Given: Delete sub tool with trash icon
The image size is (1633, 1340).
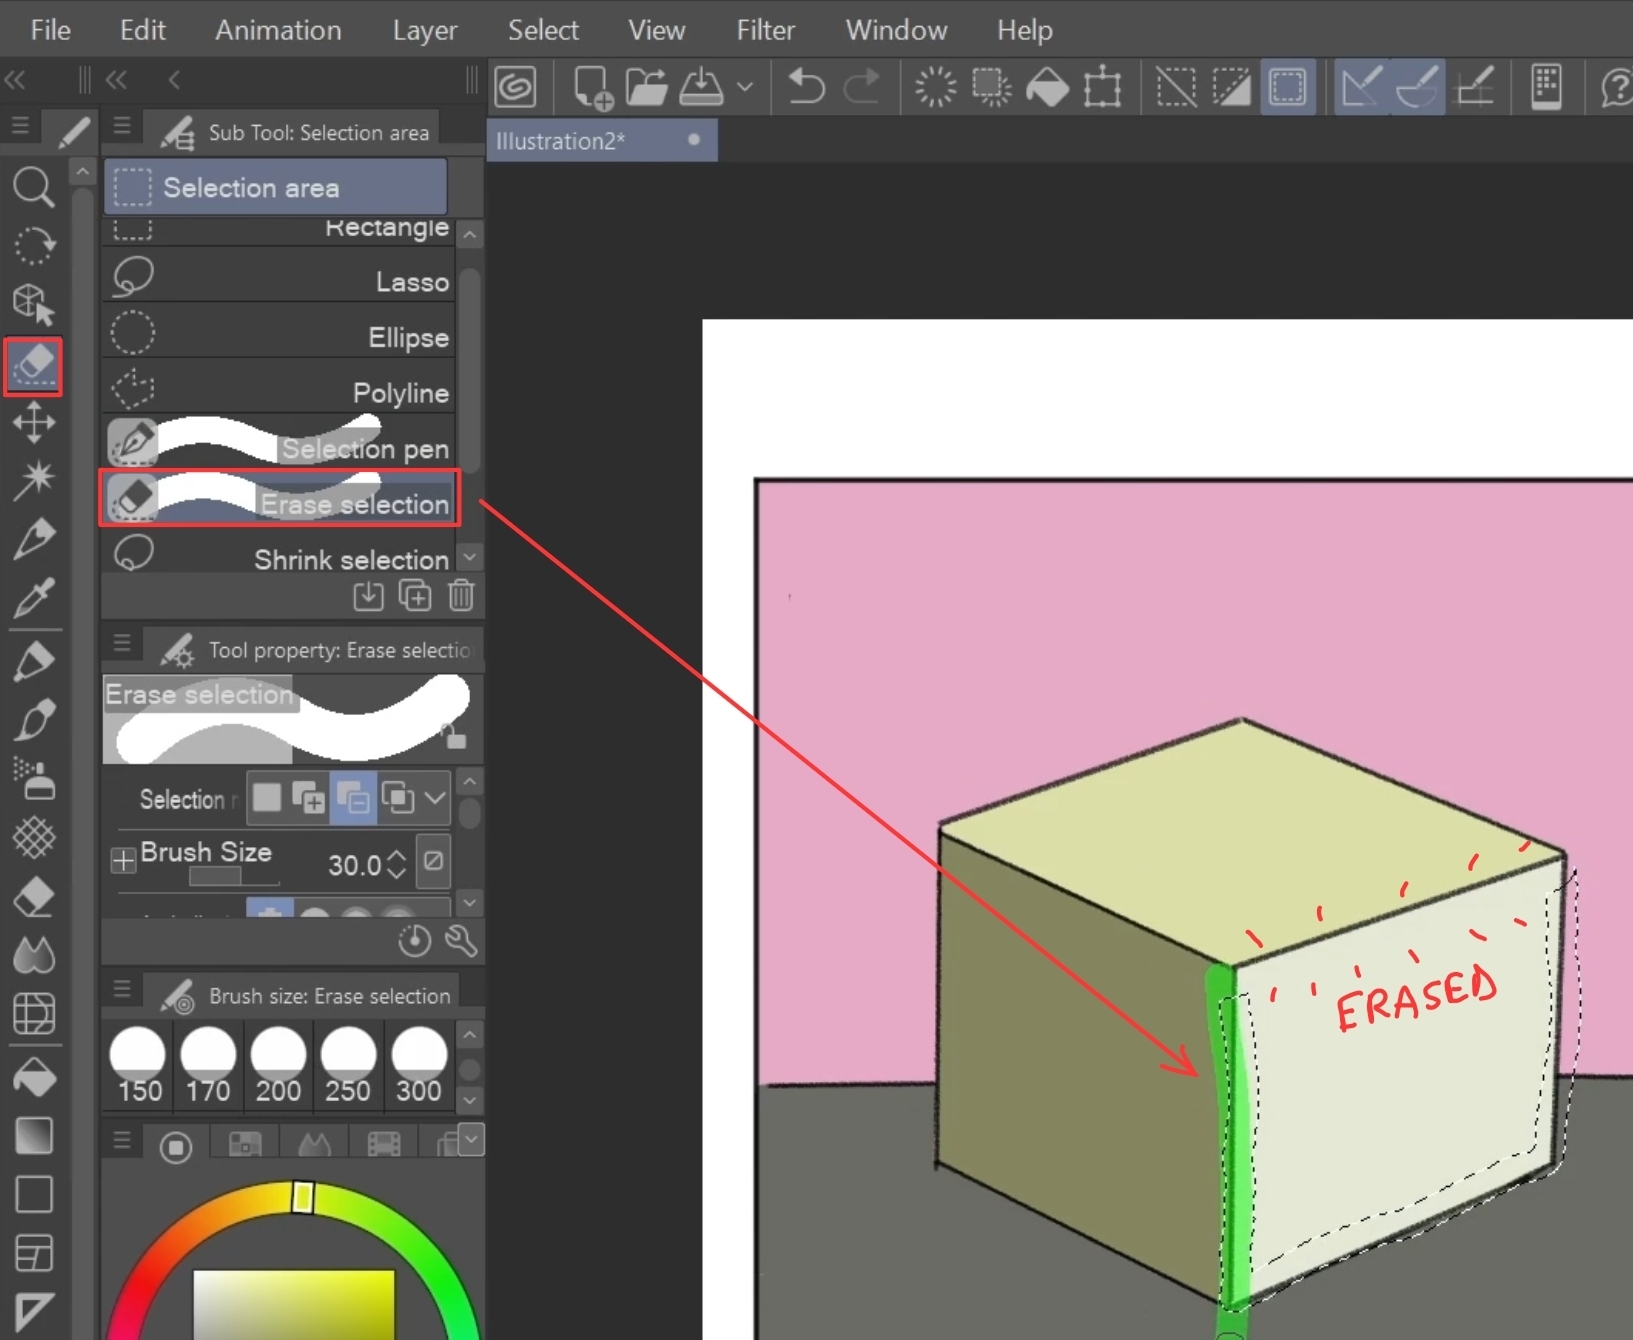Looking at the screenshot, I should tap(461, 596).
